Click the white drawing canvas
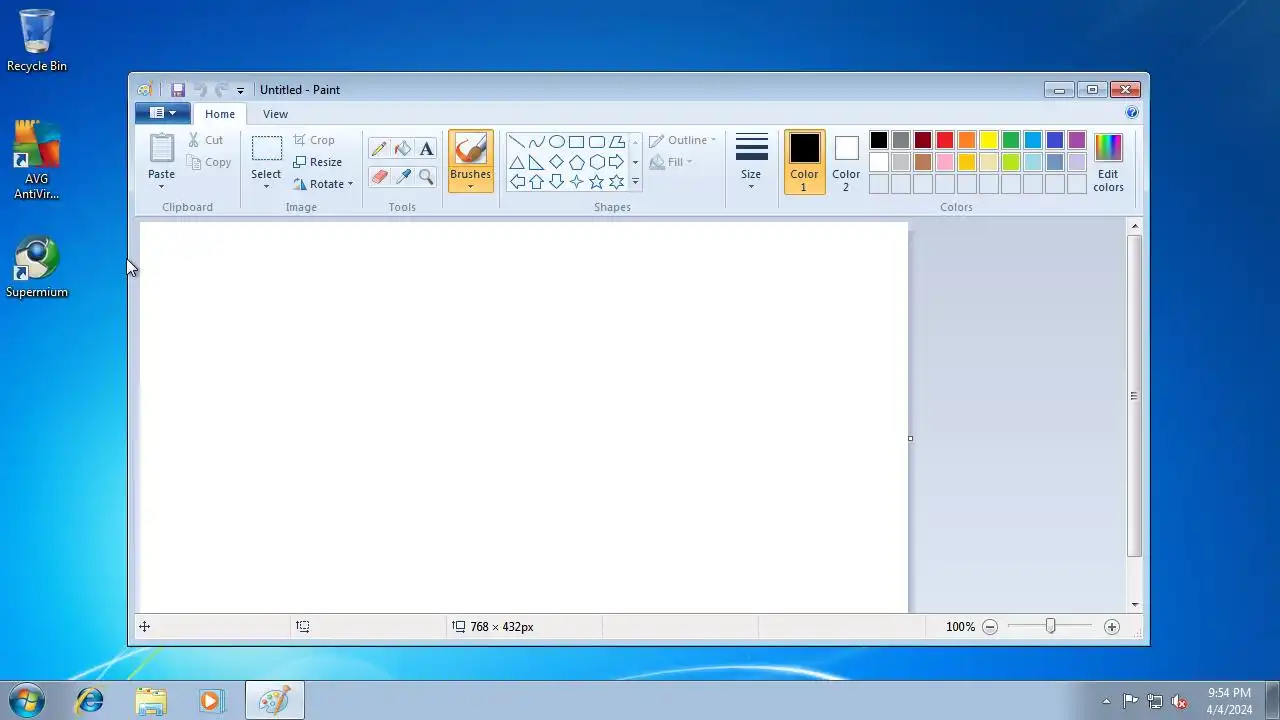The image size is (1280, 720). 523,417
